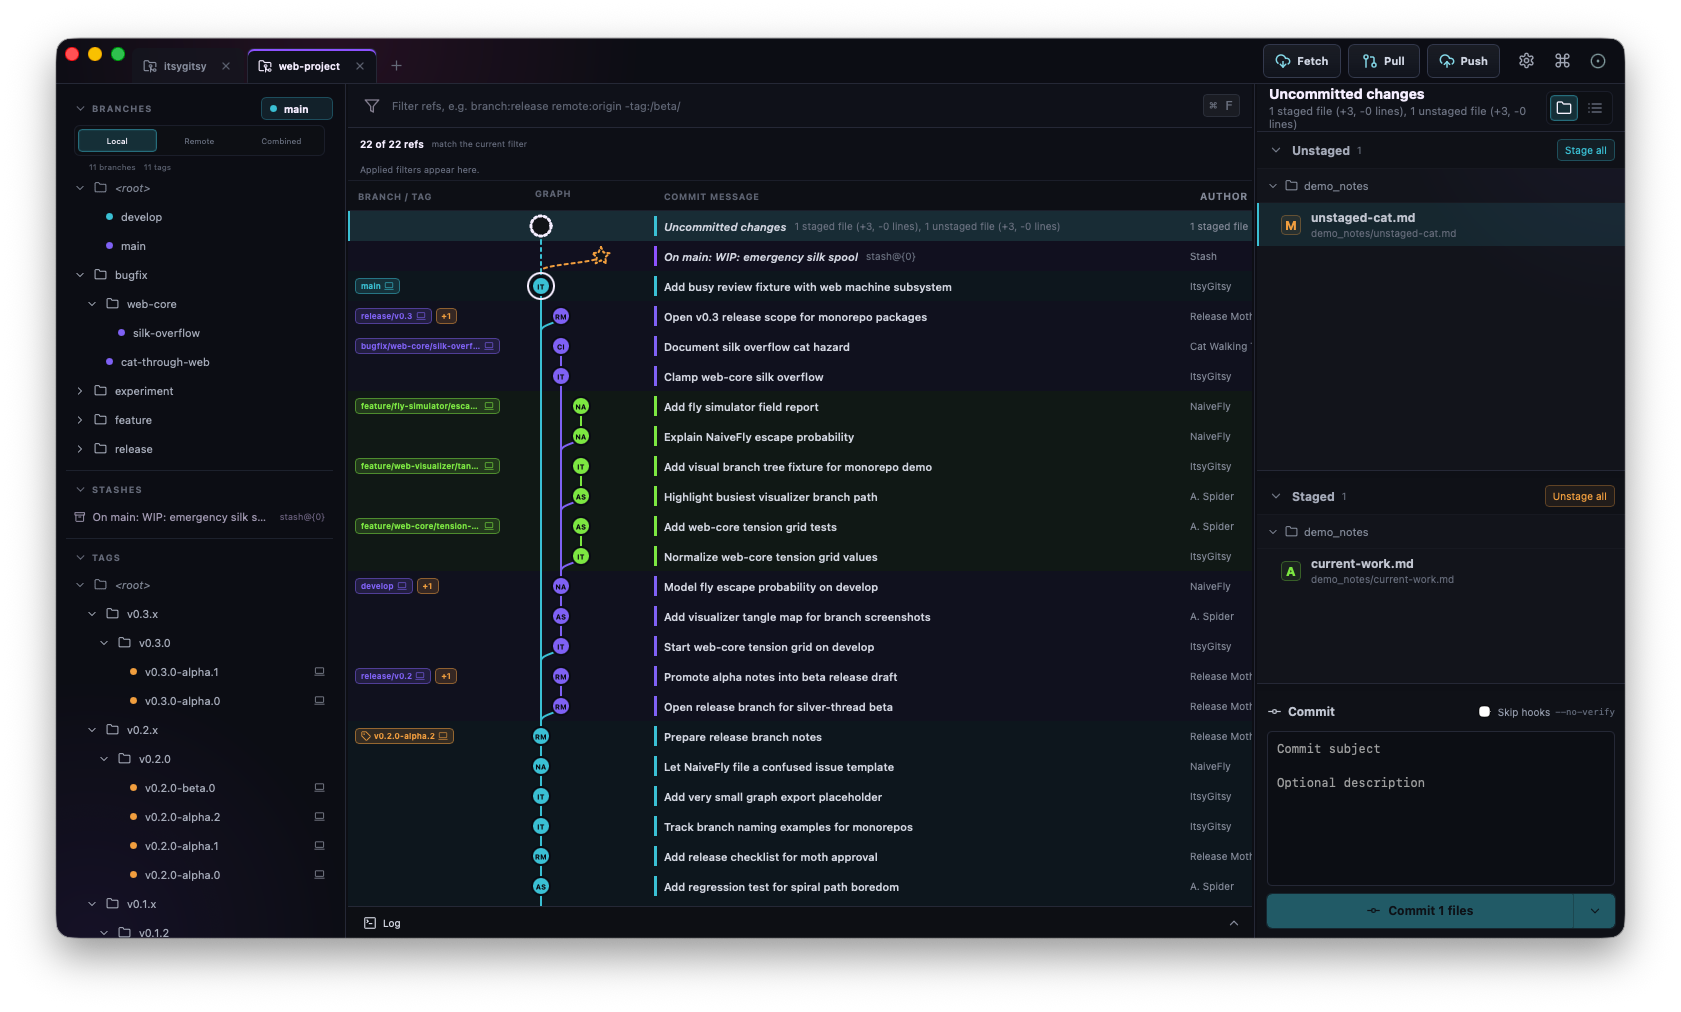This screenshot has width=1681, height=1012.
Task: Click Unstage all button
Action: click(1579, 496)
